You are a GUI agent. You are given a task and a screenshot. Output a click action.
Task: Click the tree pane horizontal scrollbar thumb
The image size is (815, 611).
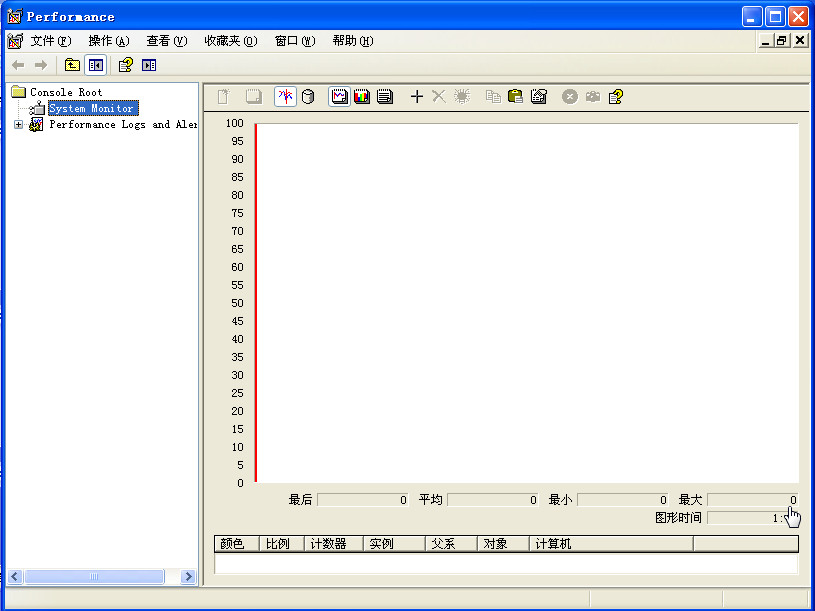click(x=94, y=576)
